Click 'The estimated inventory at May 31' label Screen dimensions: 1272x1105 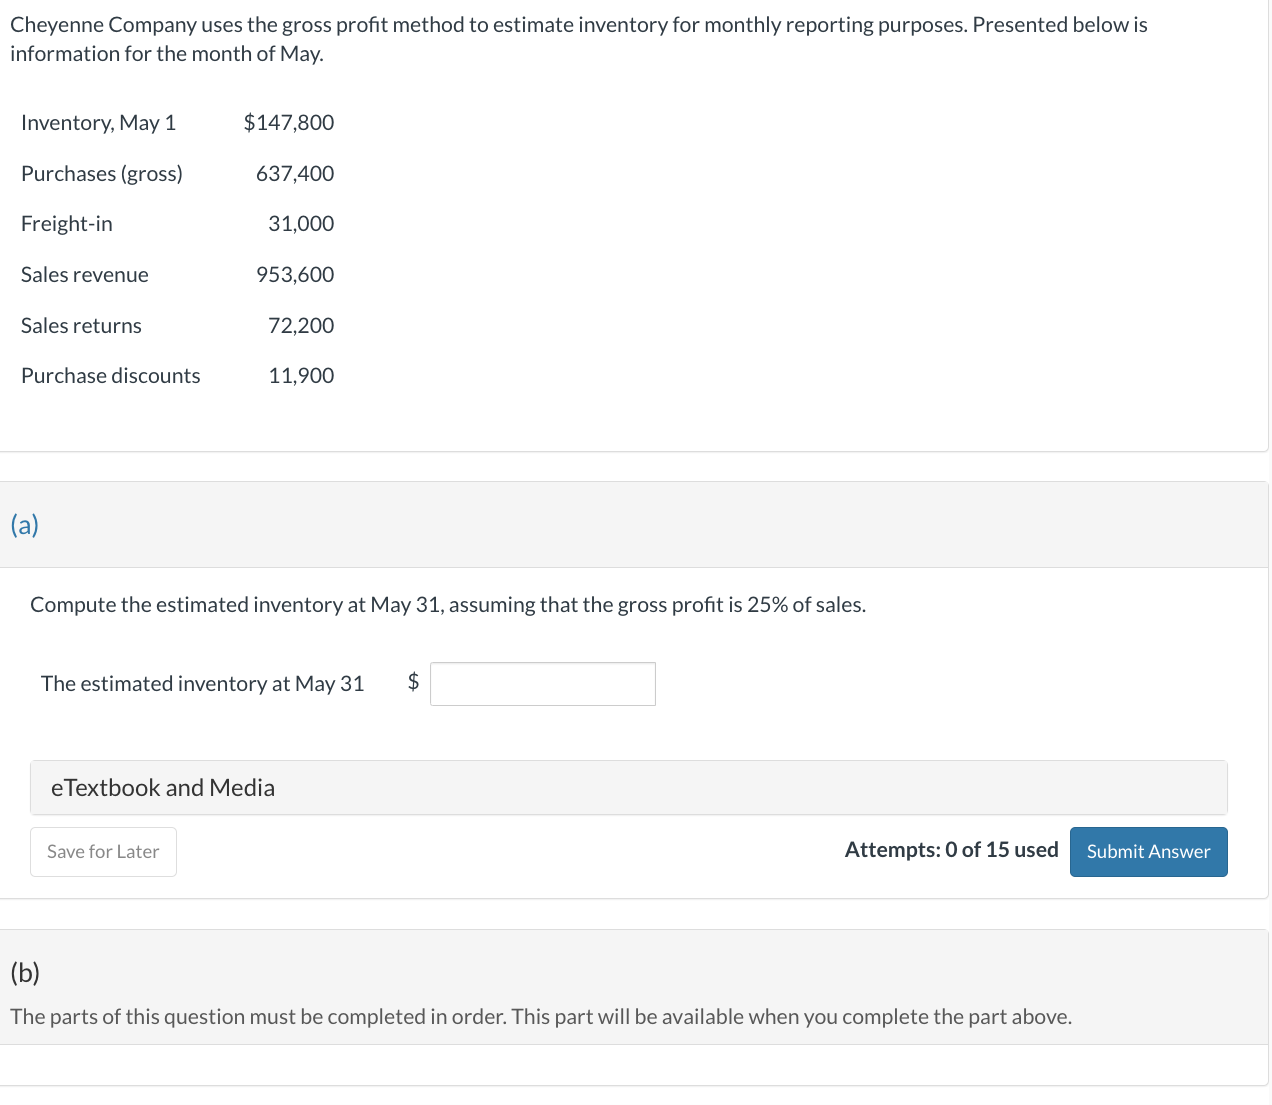[203, 684]
